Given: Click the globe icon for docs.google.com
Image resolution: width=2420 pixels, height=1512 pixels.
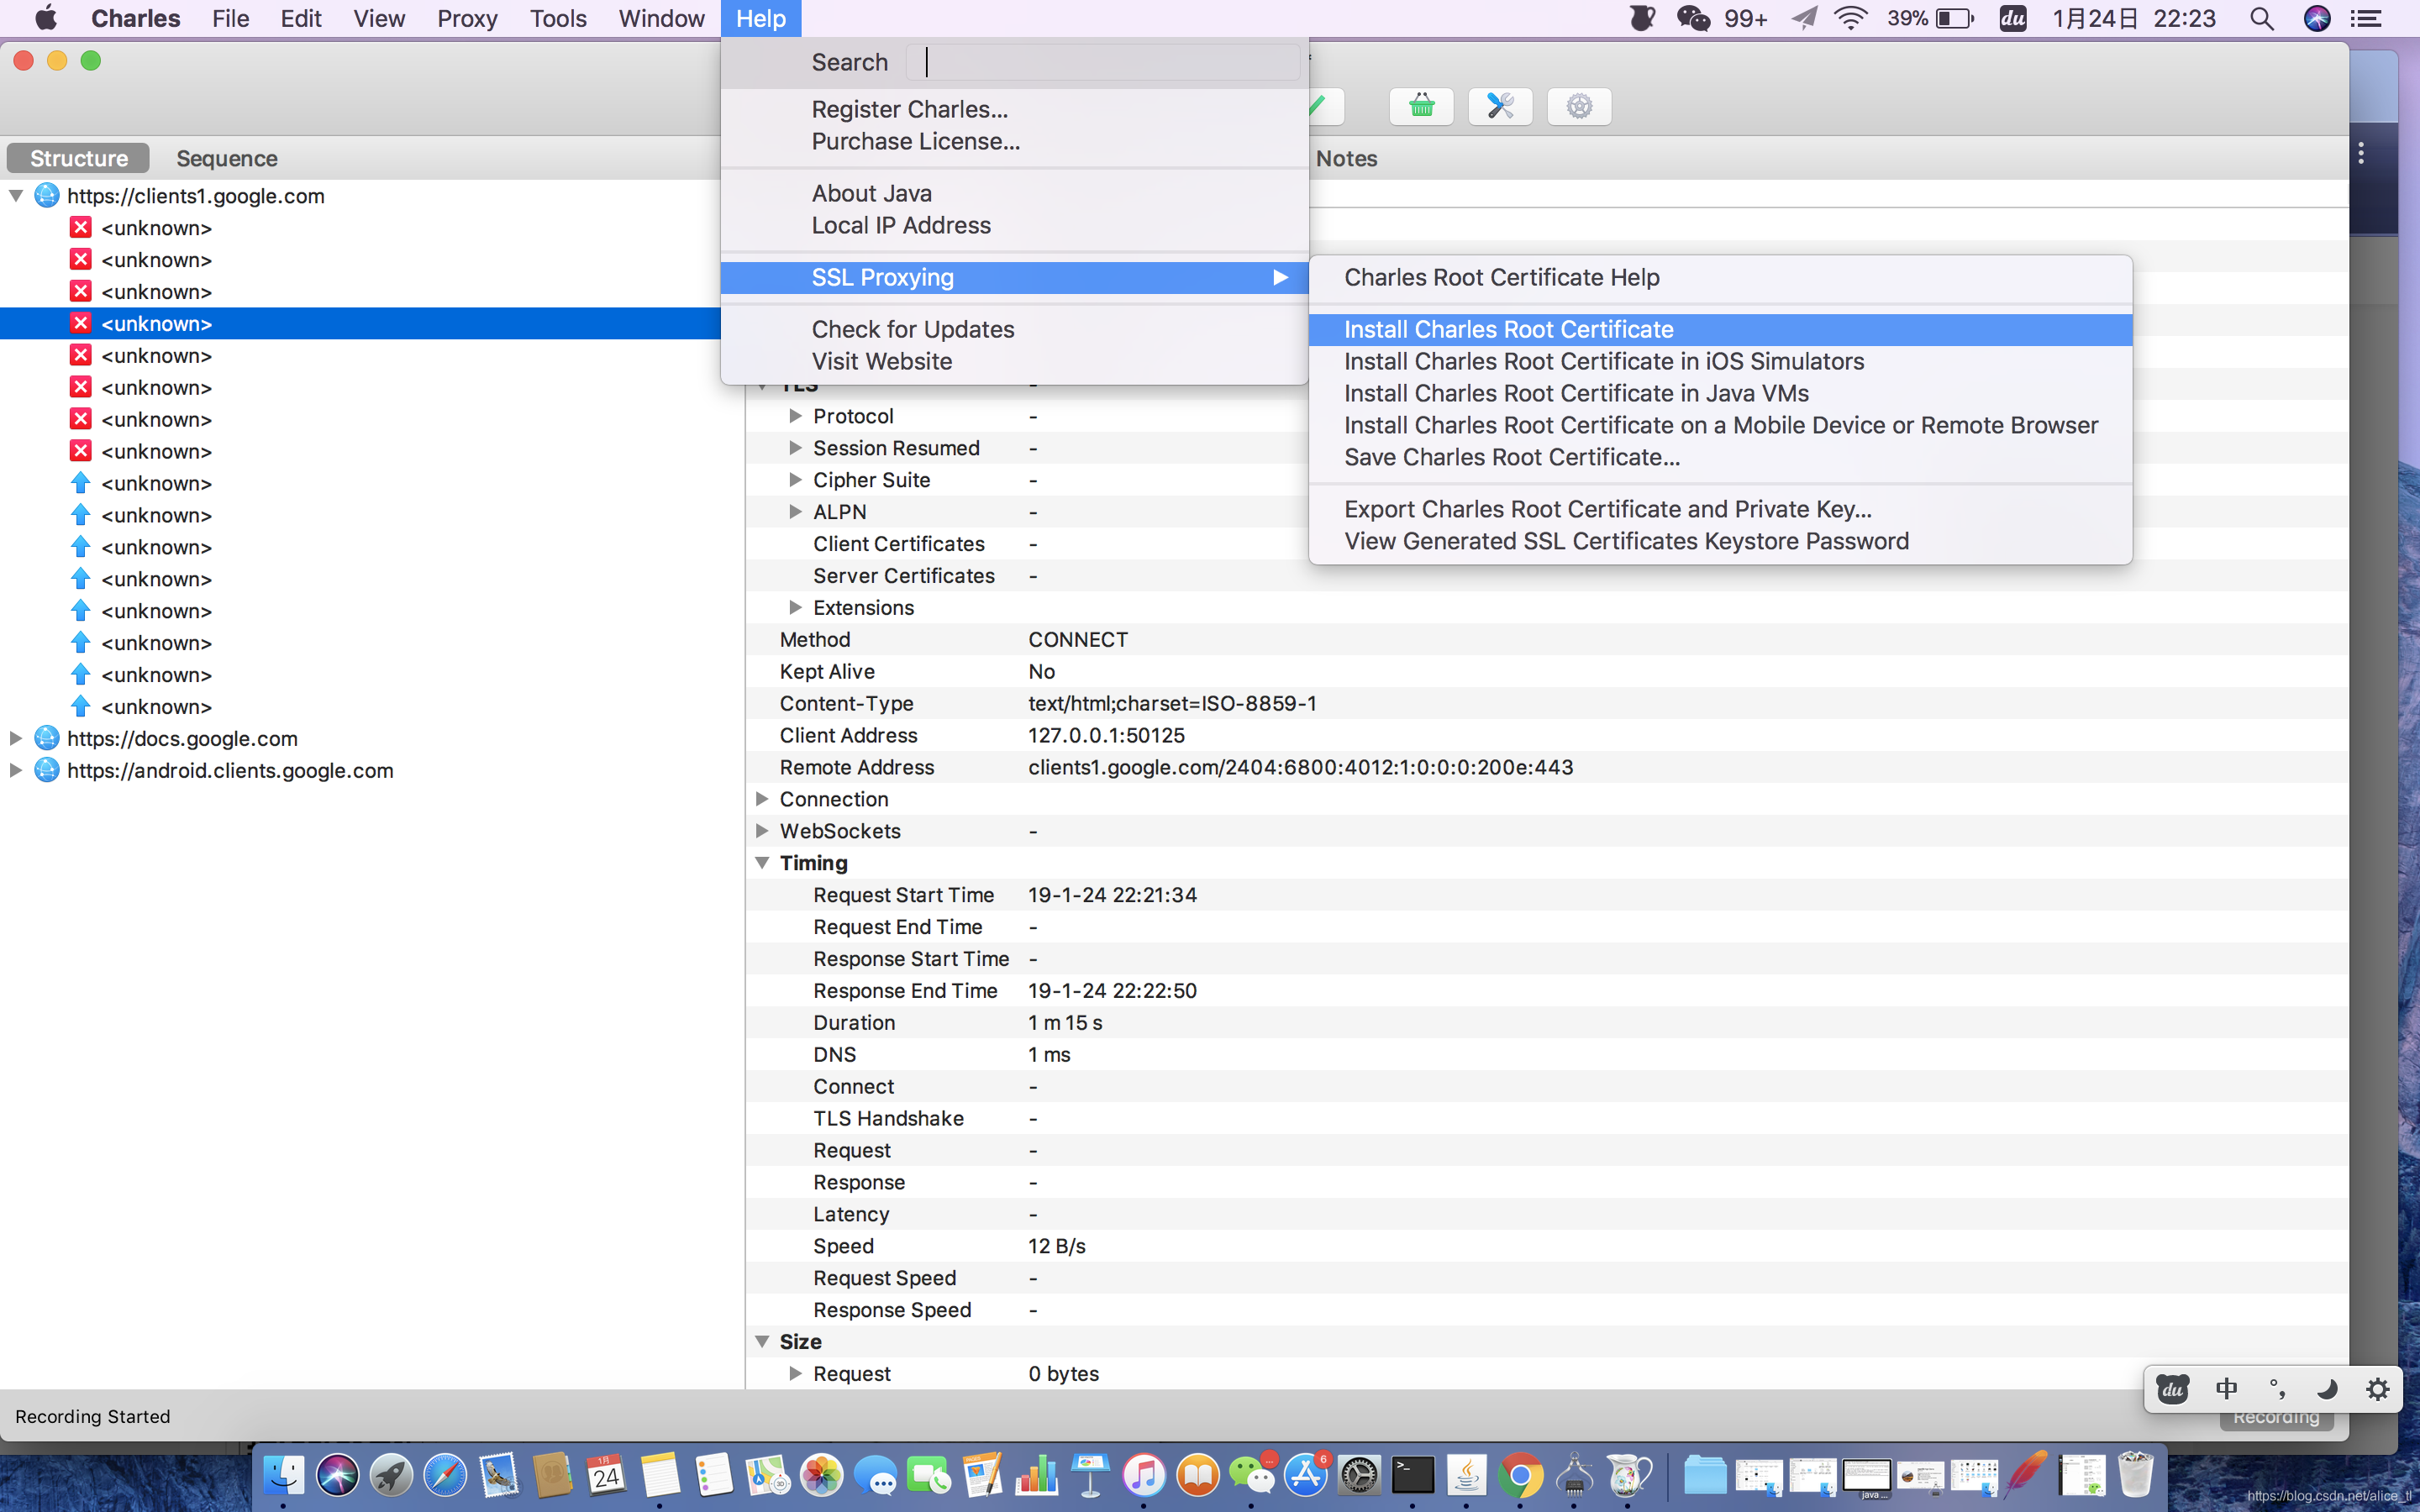Looking at the screenshot, I should 46,738.
